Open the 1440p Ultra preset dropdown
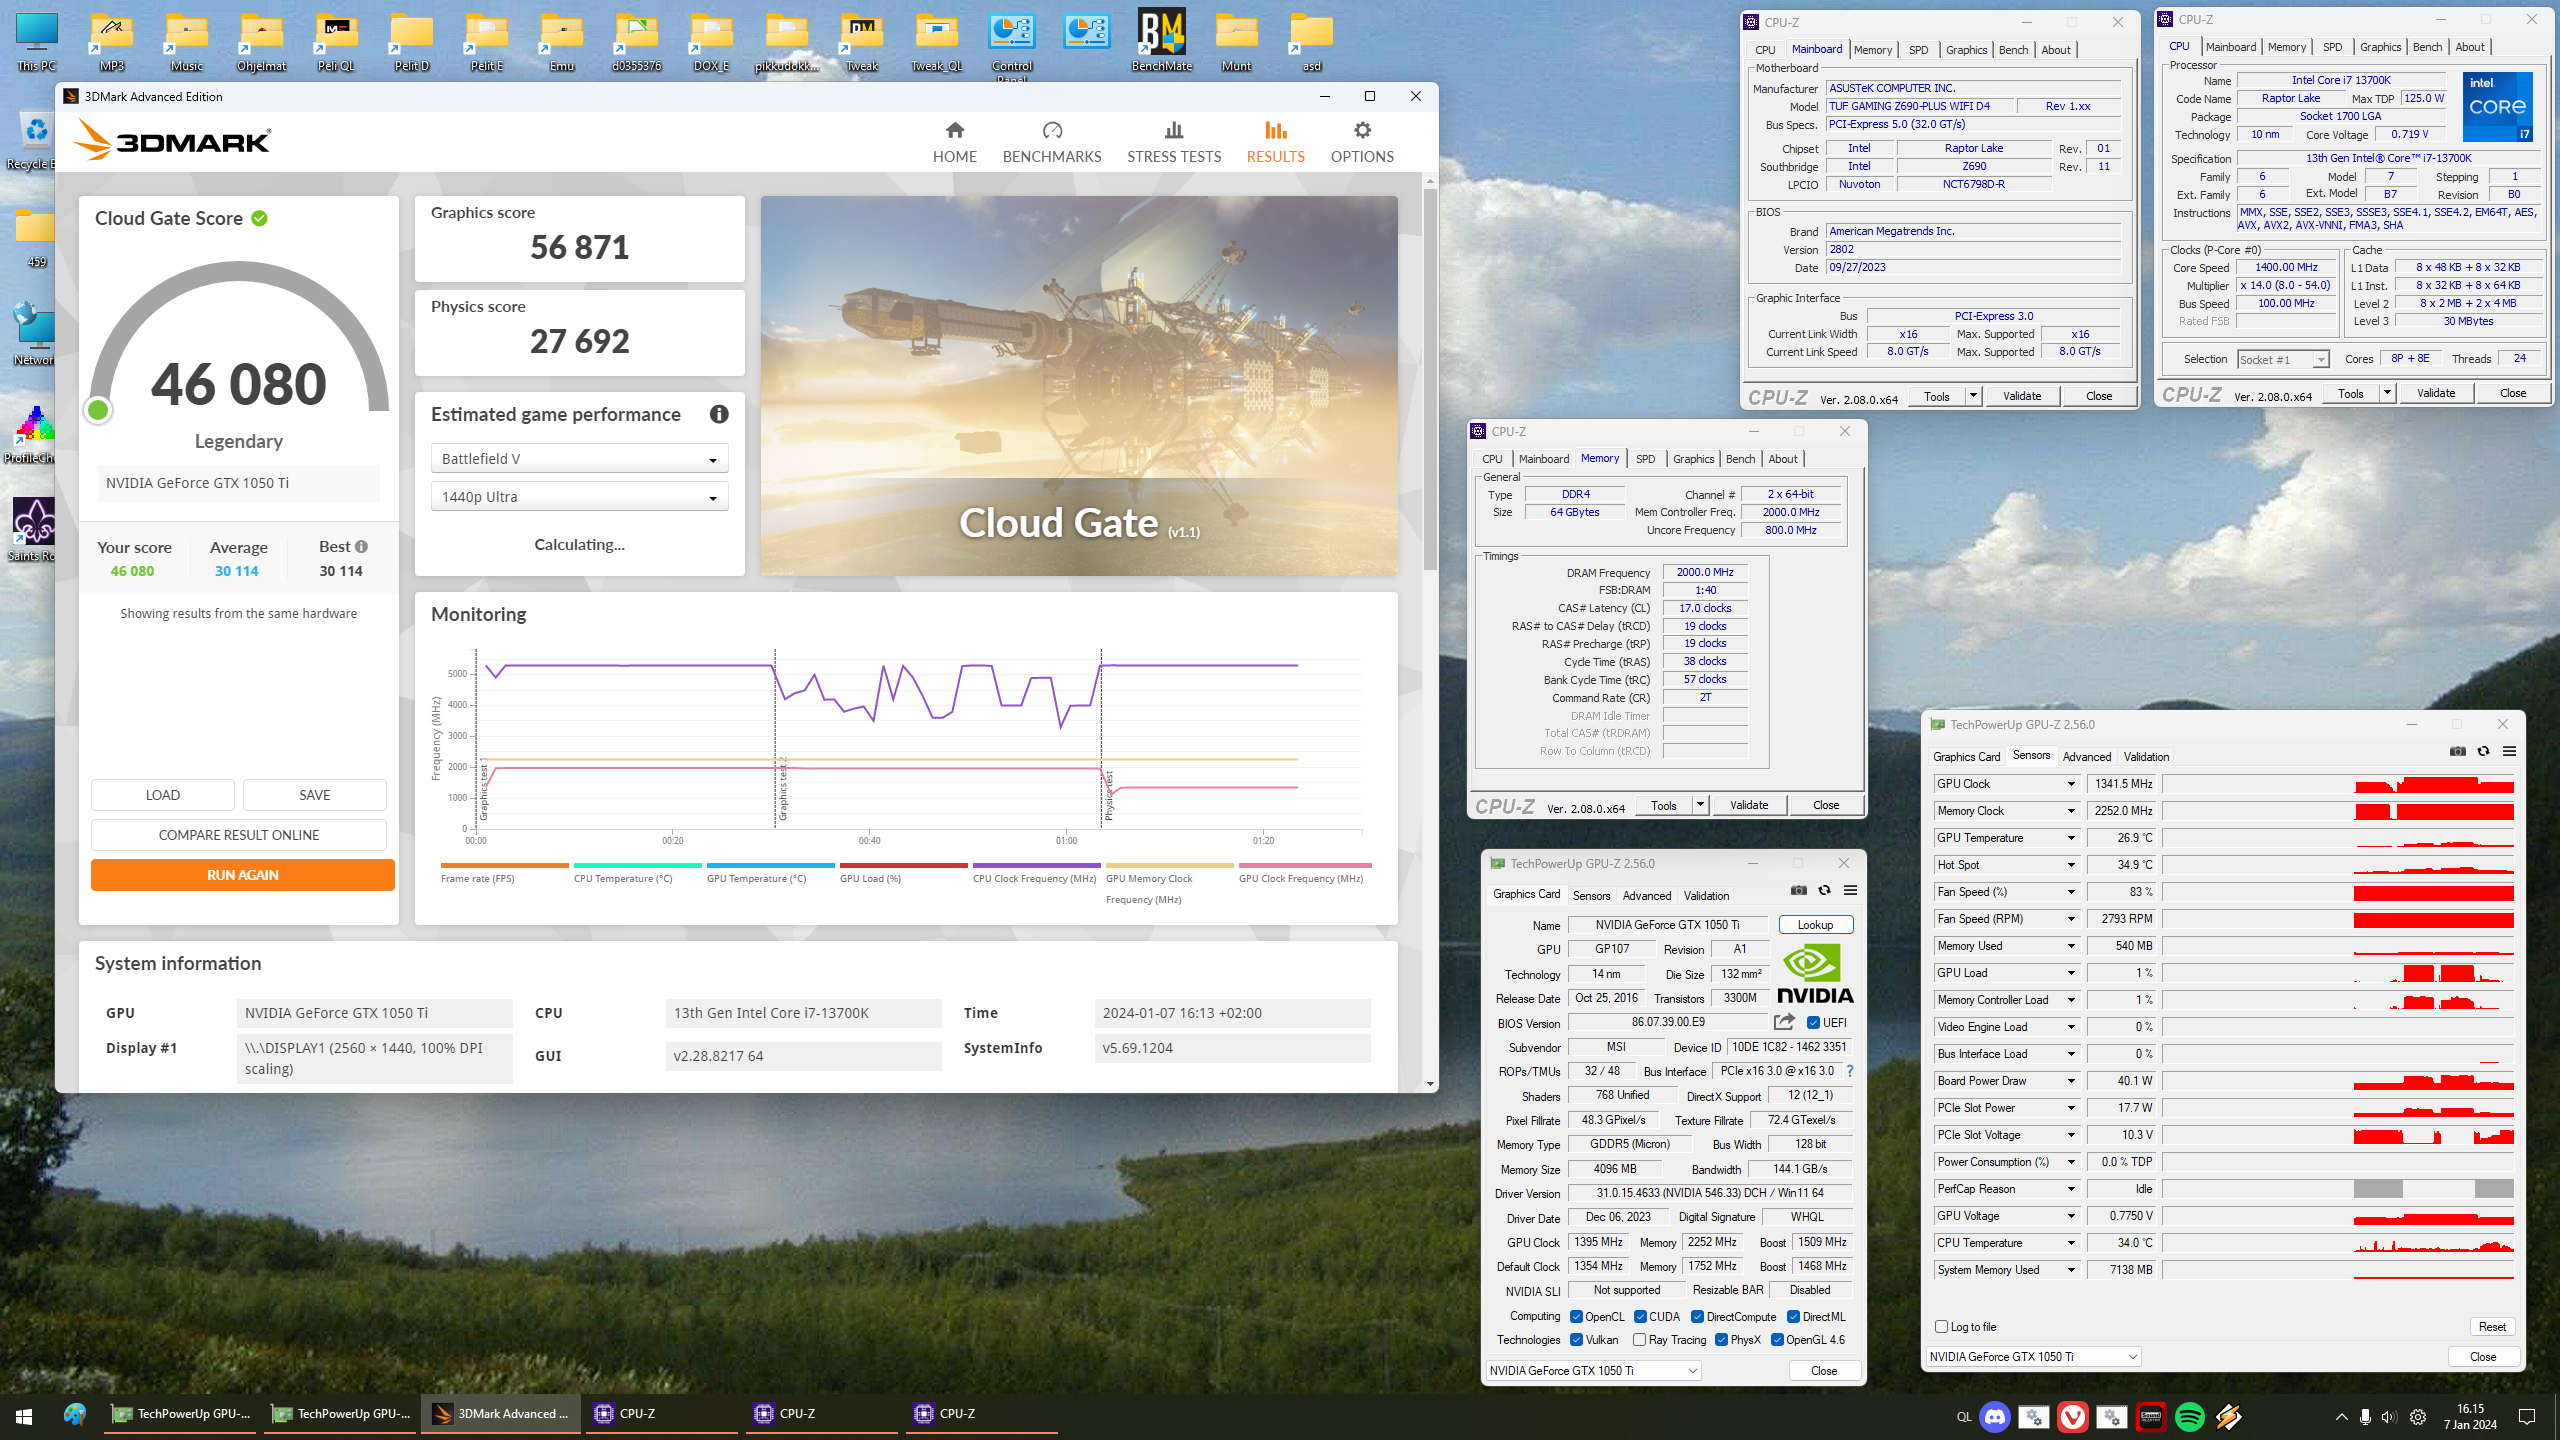Image resolution: width=2560 pixels, height=1440 pixels. (579, 497)
